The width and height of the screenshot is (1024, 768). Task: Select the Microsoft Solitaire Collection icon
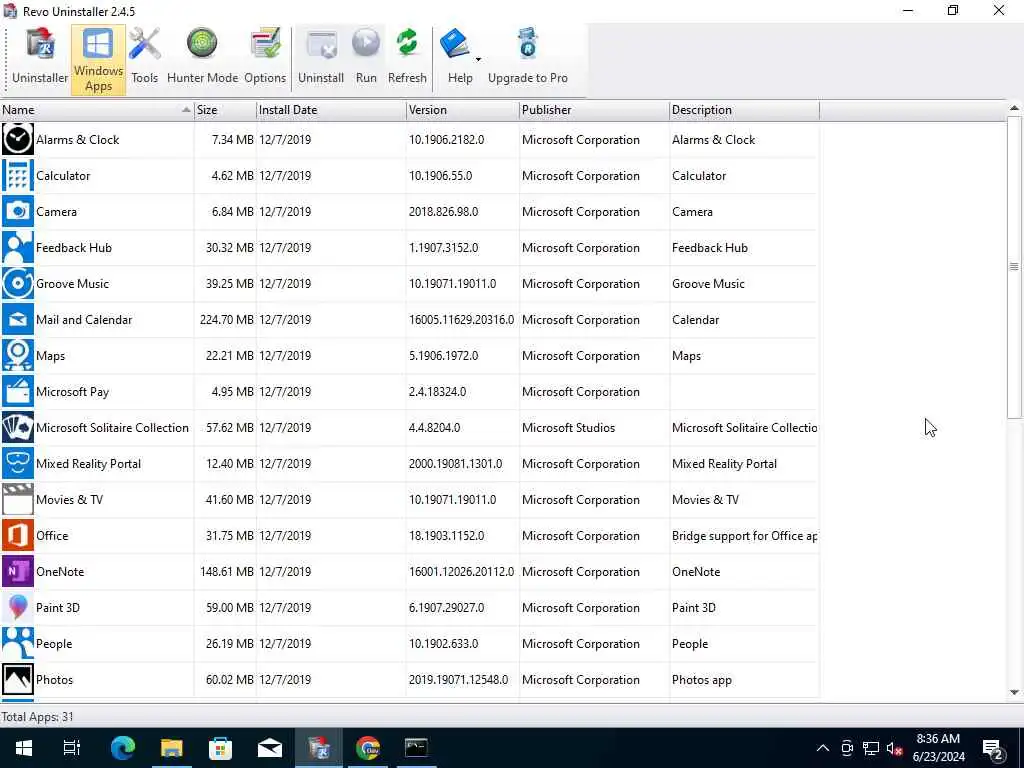click(x=18, y=428)
